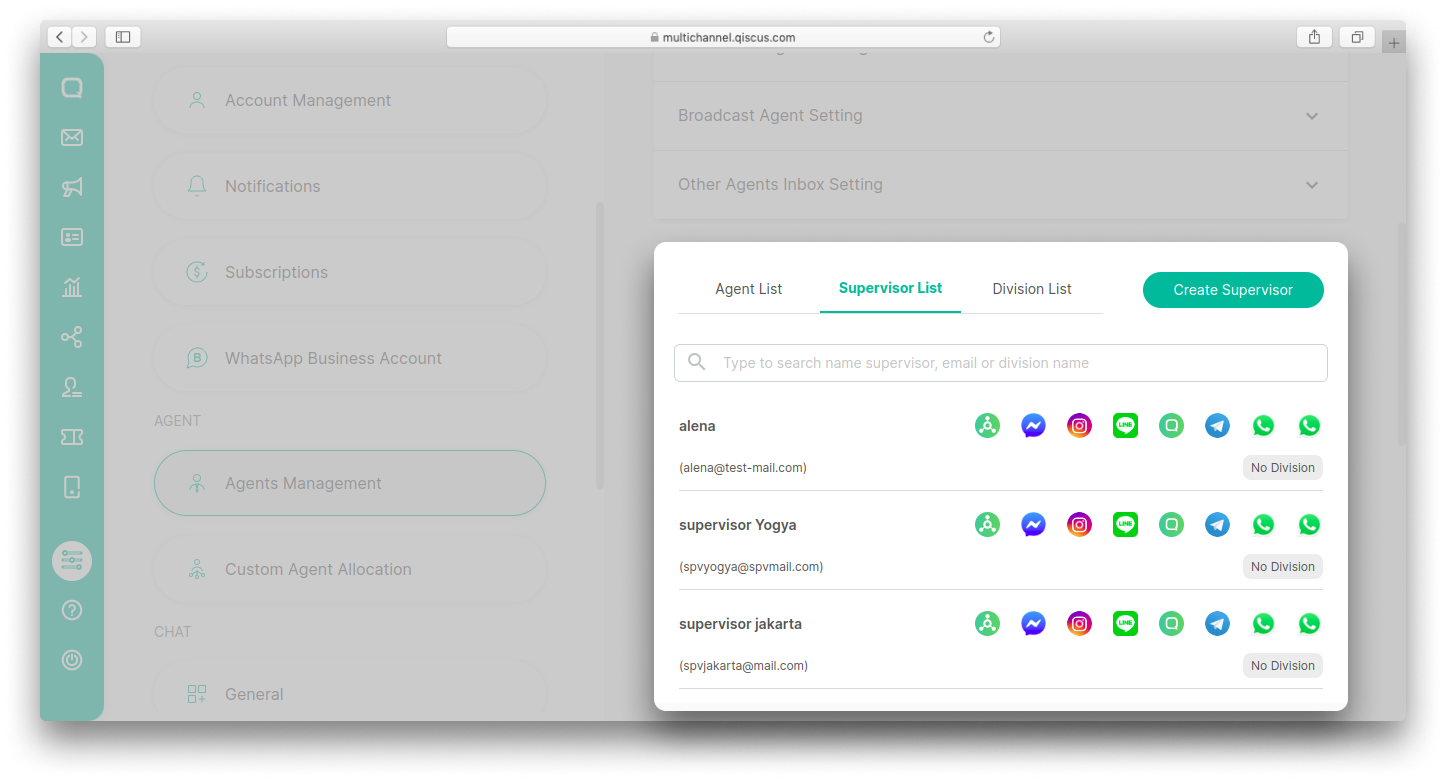This screenshot has width=1446, height=781.
Task: Click supervisor jakarta's No Division badge
Action: 1283,666
